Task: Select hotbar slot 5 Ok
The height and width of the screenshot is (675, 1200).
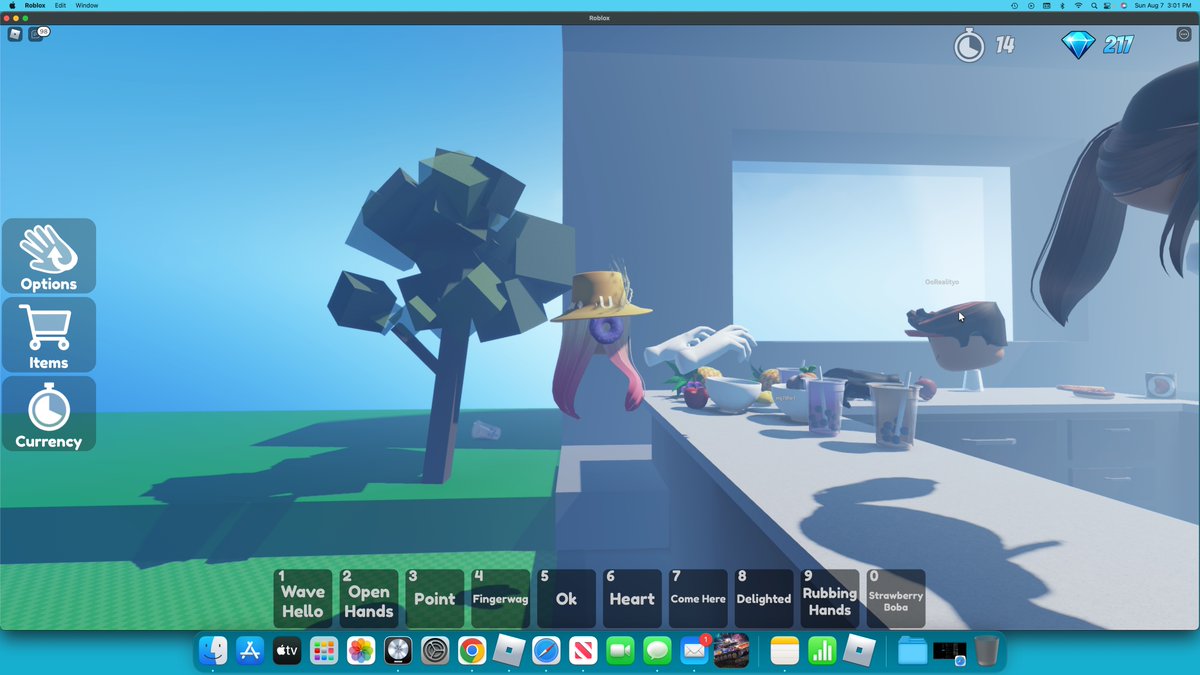Action: click(566, 598)
